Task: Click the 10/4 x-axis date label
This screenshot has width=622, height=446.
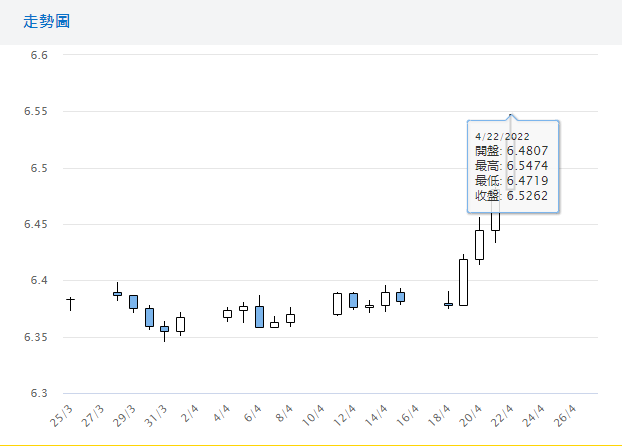Action: (312, 414)
